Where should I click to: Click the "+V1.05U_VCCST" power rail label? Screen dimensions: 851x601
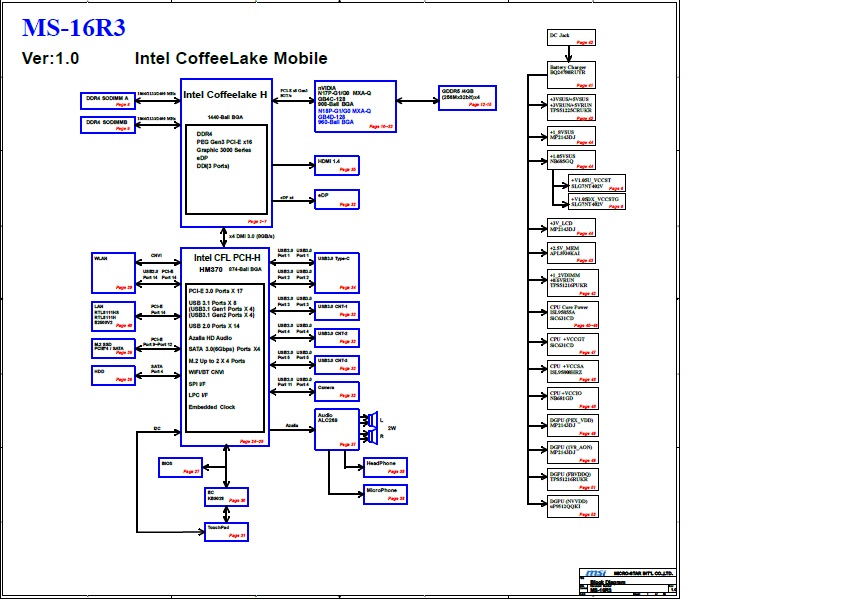[x=591, y=180]
